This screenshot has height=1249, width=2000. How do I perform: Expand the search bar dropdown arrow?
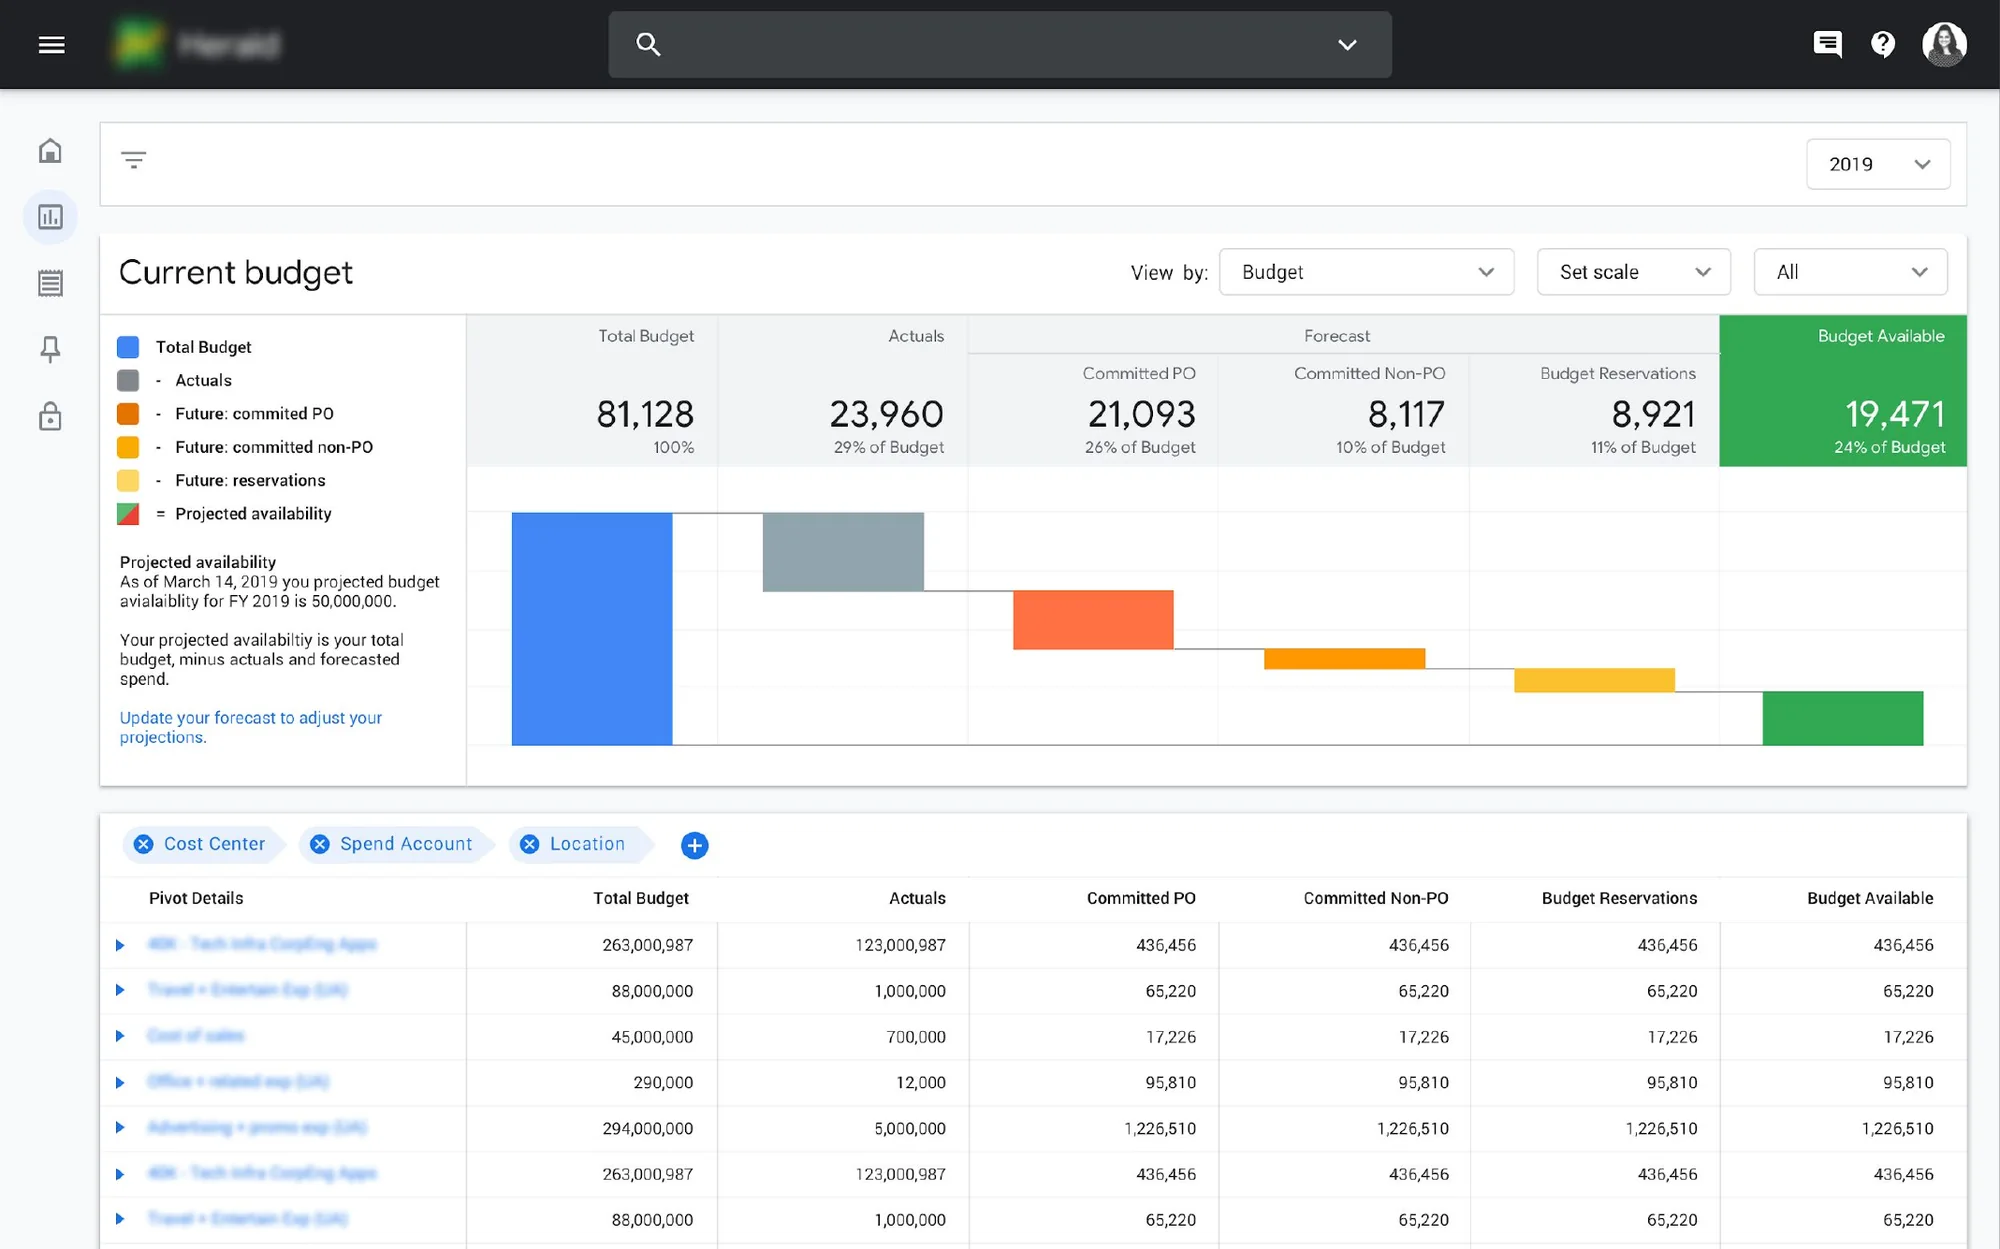1347,45
